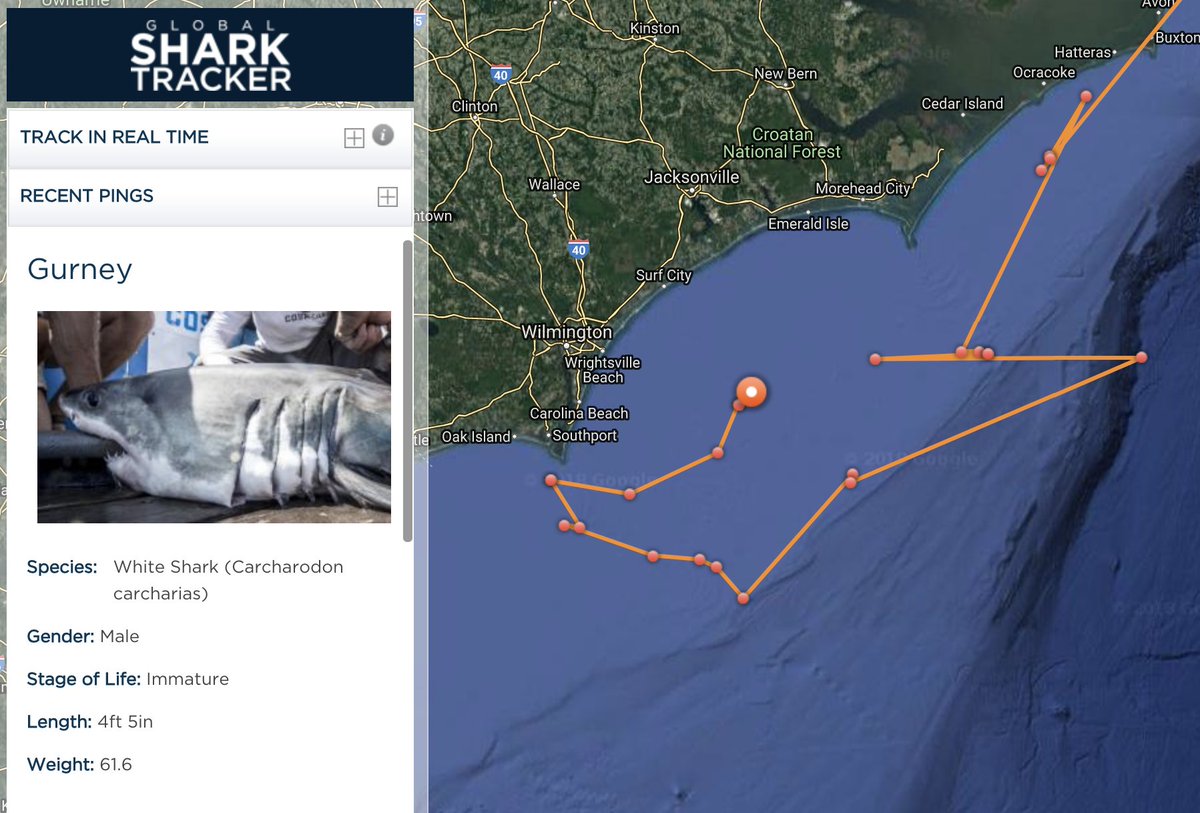Click the sidebar scrollbar

[x=407, y=390]
